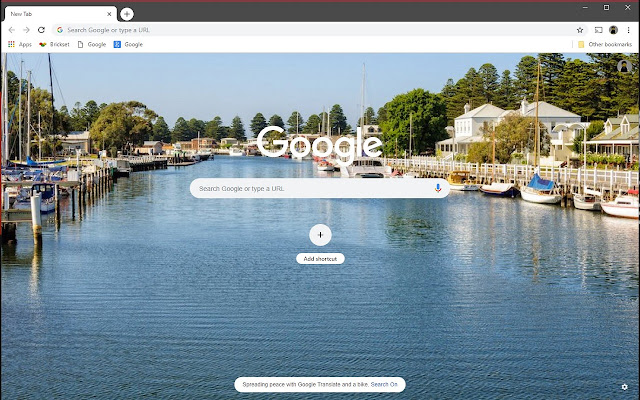
Task: Open the Google bookmark with page icon
Action: [x=92, y=44]
